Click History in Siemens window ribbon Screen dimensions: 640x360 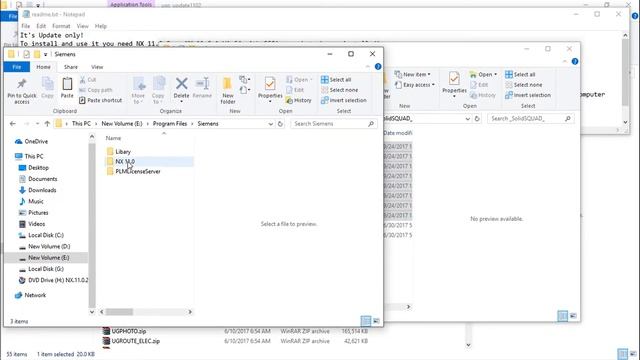pos(299,100)
